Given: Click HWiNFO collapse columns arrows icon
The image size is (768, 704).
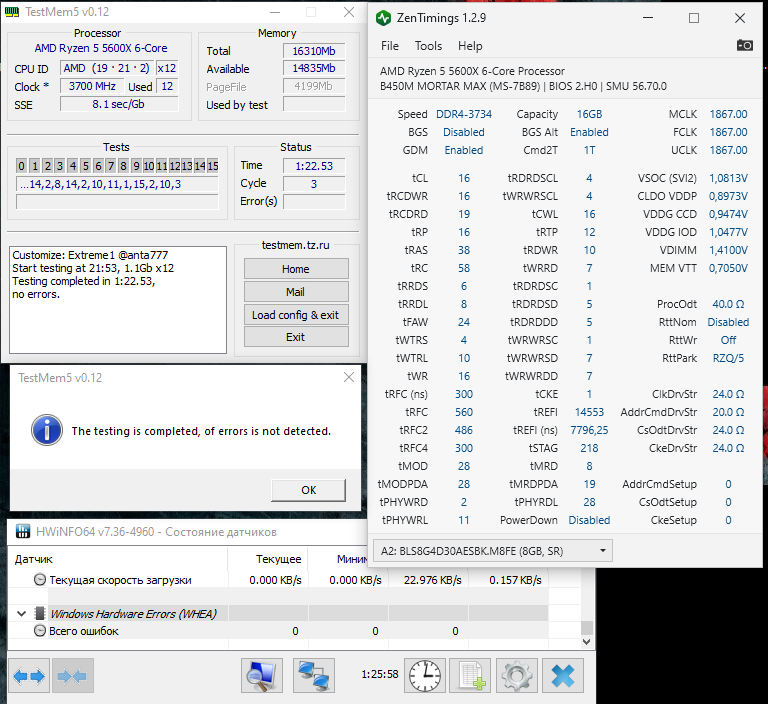Looking at the screenshot, I should pos(72,676).
